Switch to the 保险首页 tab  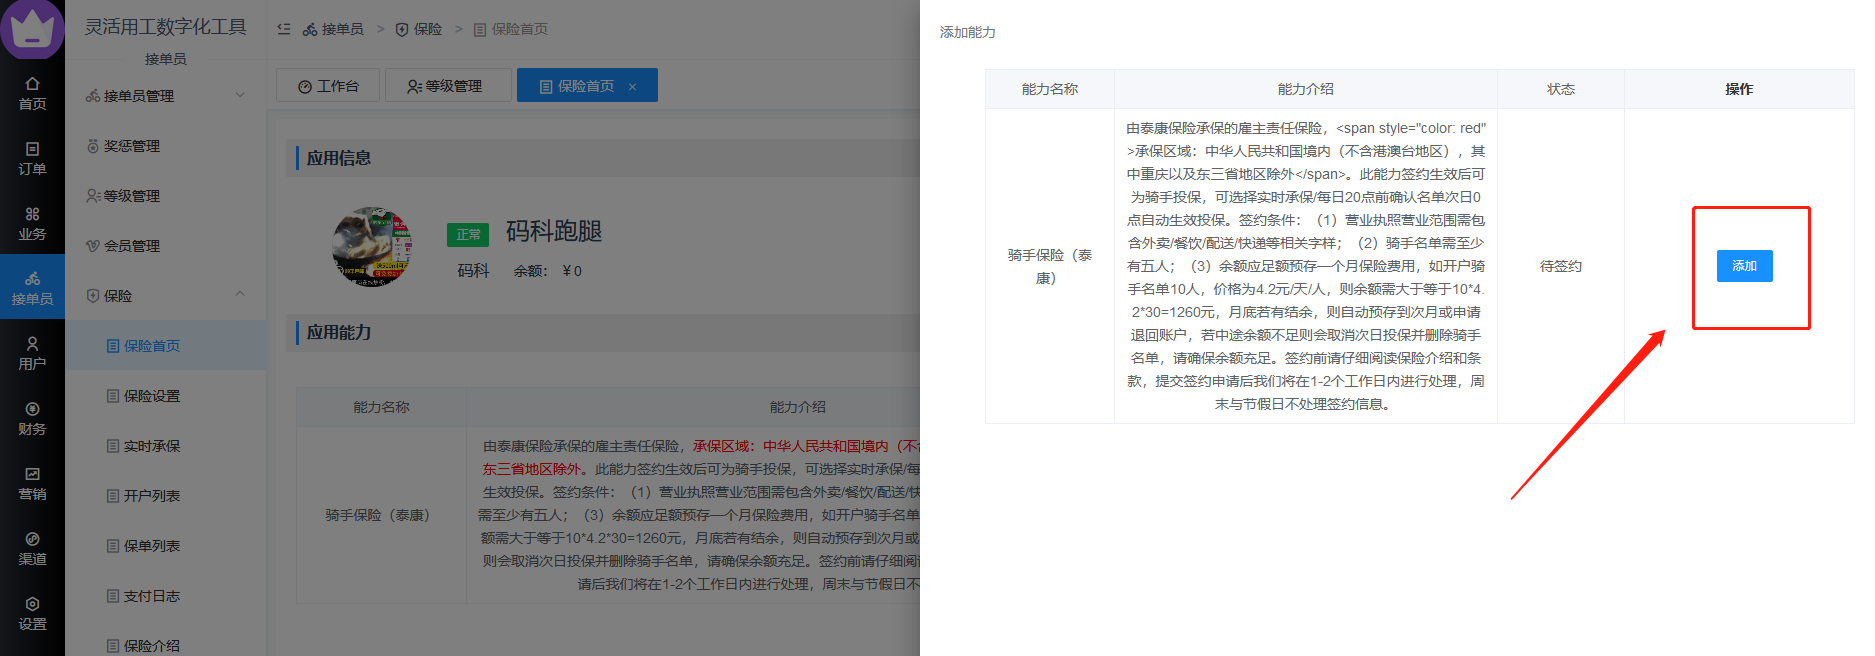click(587, 86)
